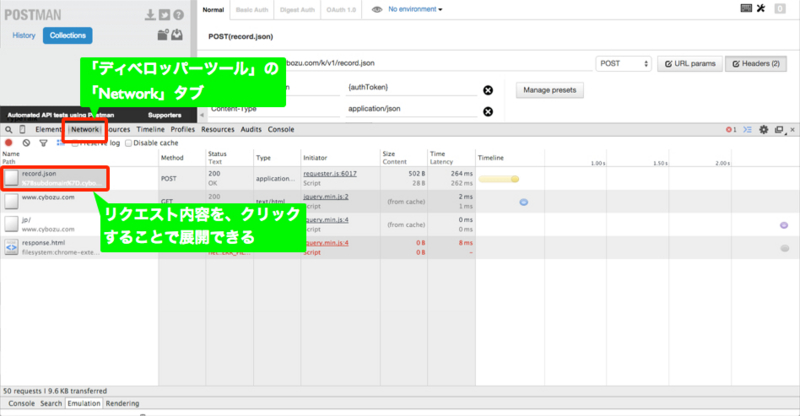Click the URL params button
Screen dimensions: 800x416
(x=690, y=64)
